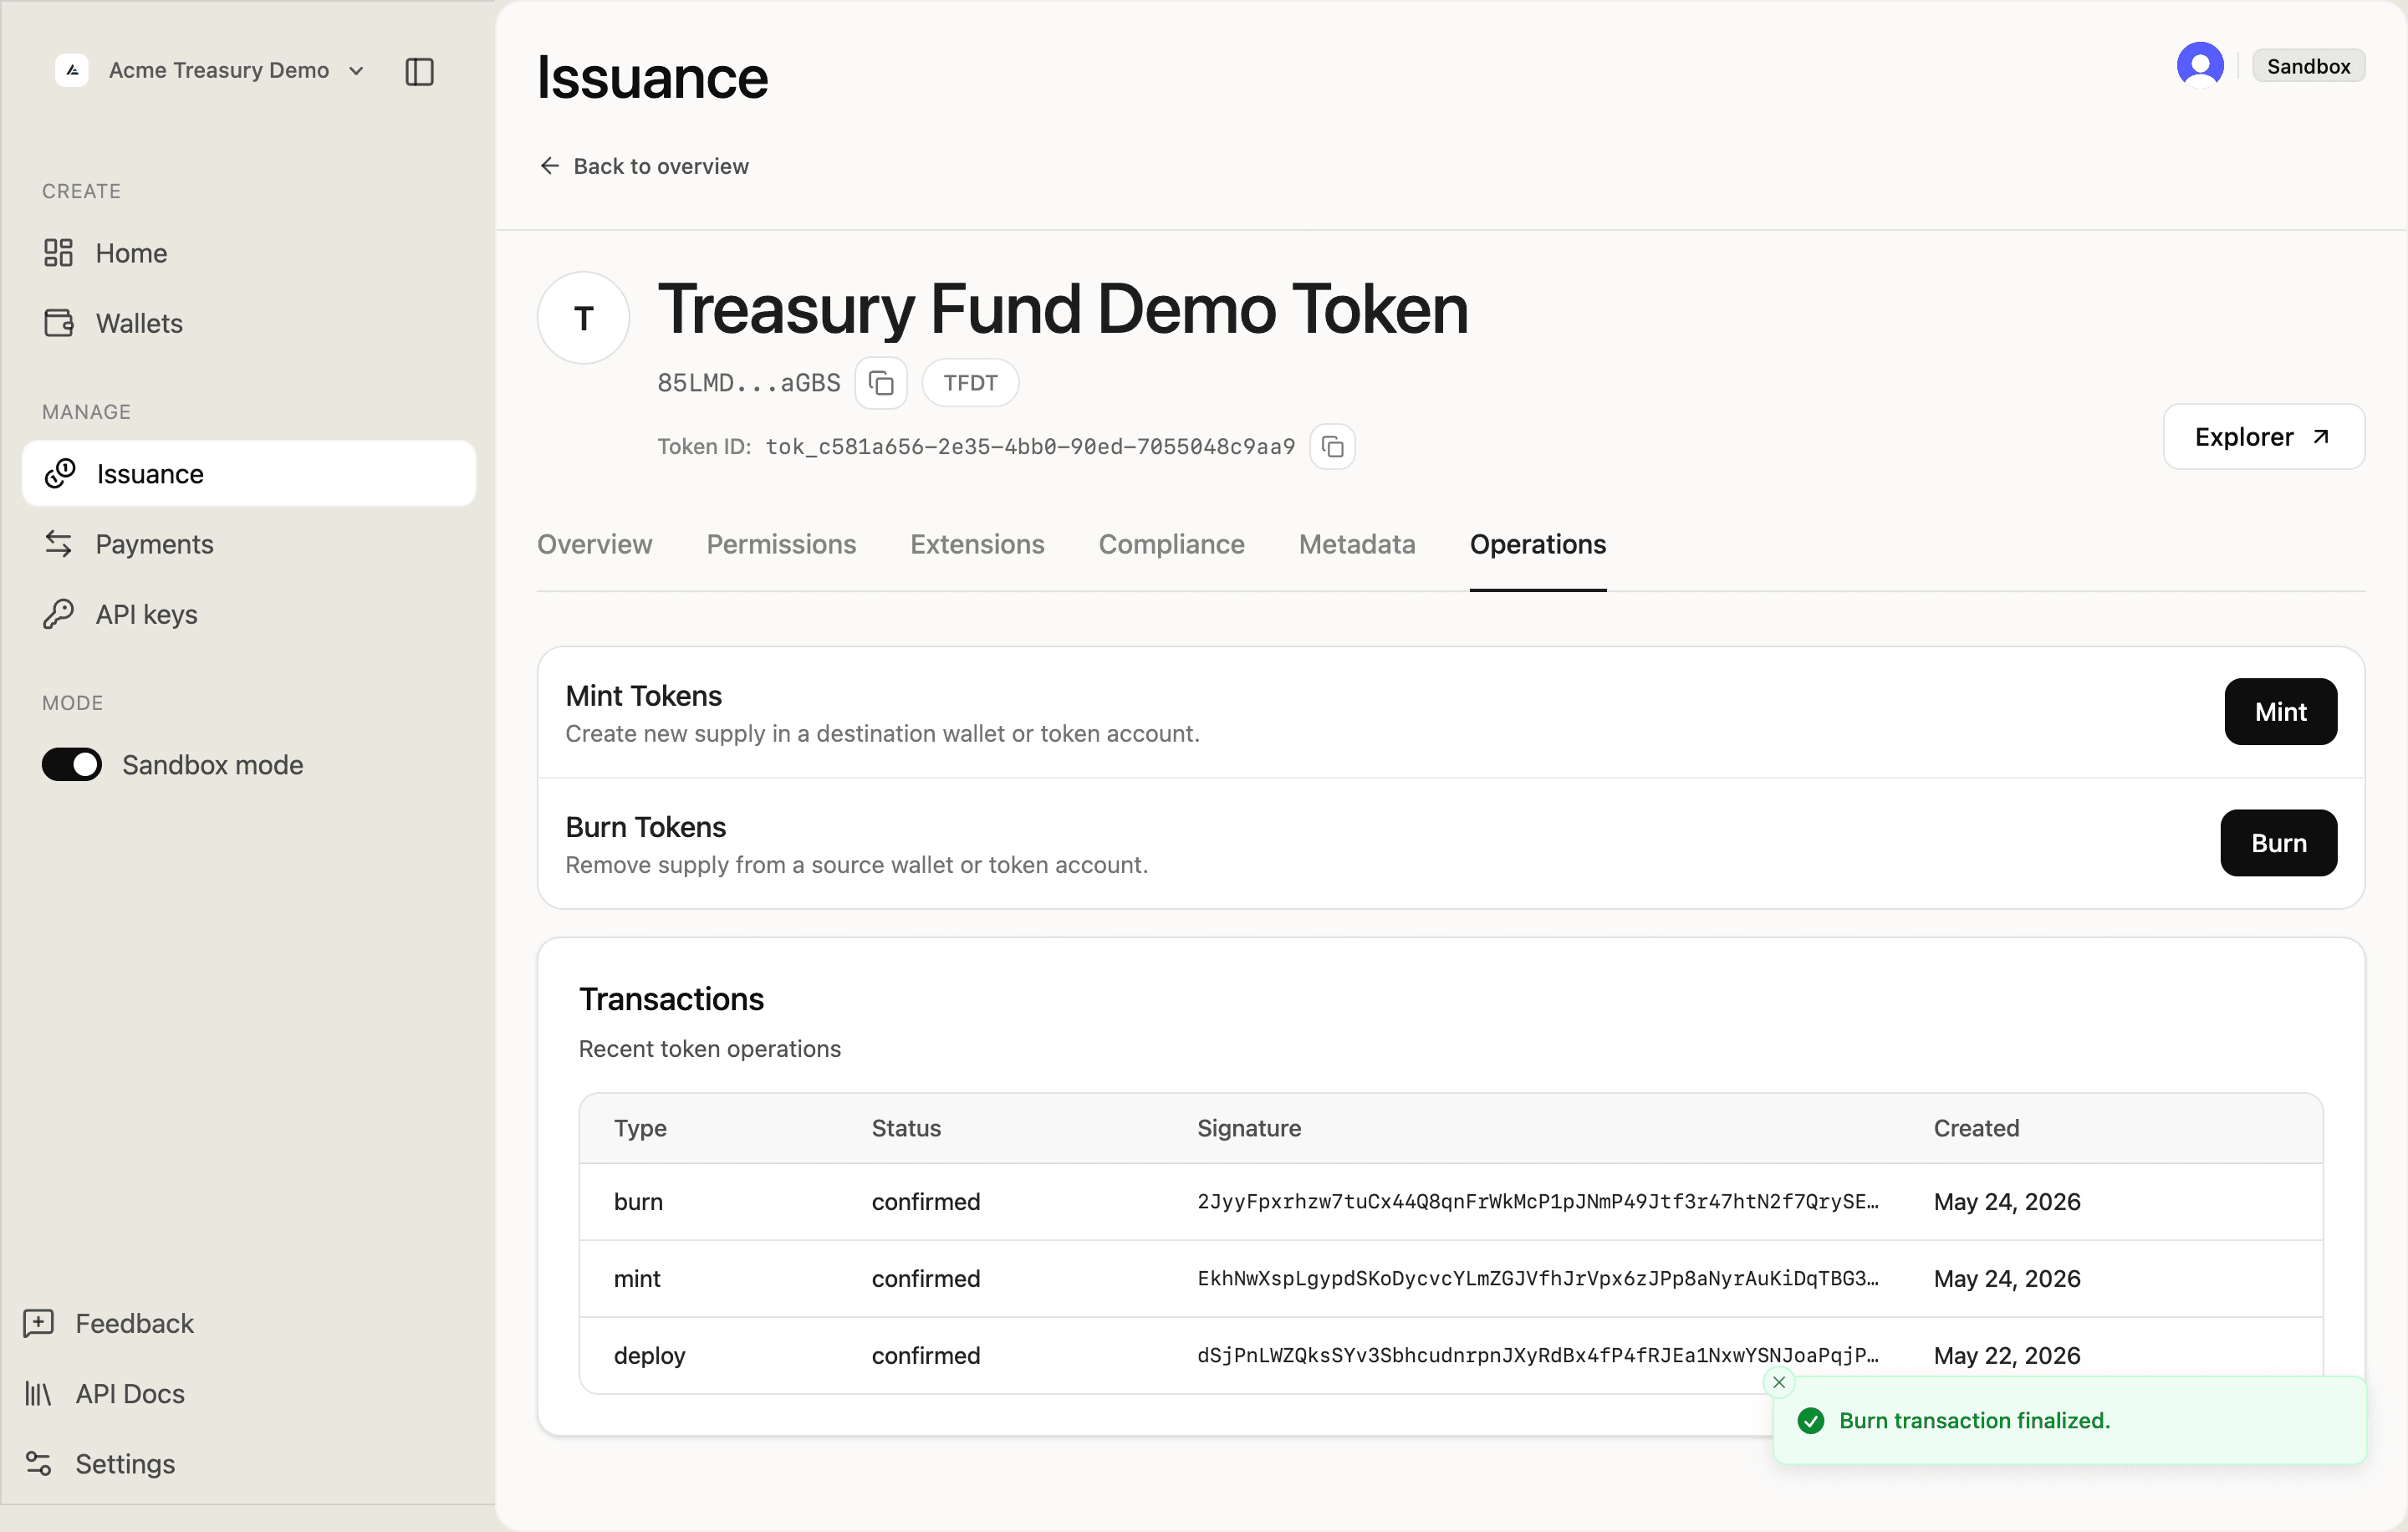The width and height of the screenshot is (2408, 1532).
Task: Switch to the Permissions tab
Action: (781, 544)
